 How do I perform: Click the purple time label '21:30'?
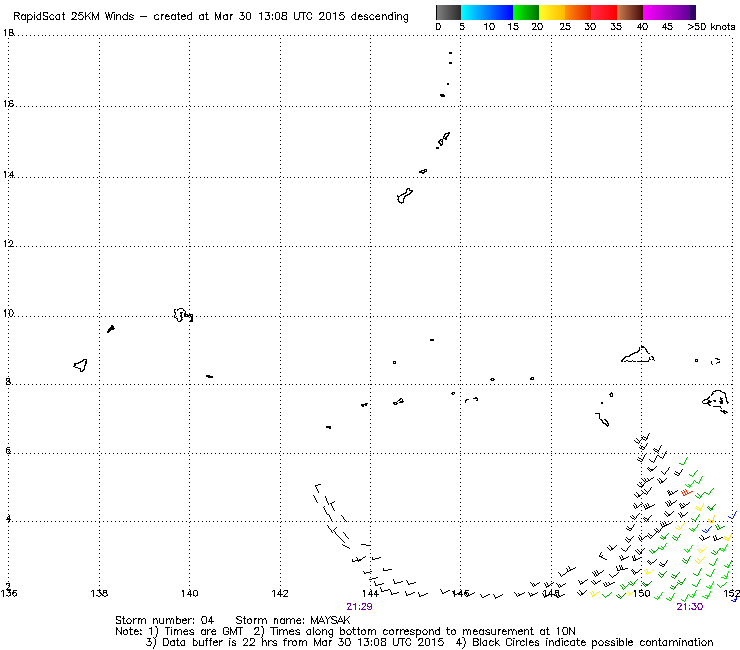pyautogui.click(x=690, y=607)
